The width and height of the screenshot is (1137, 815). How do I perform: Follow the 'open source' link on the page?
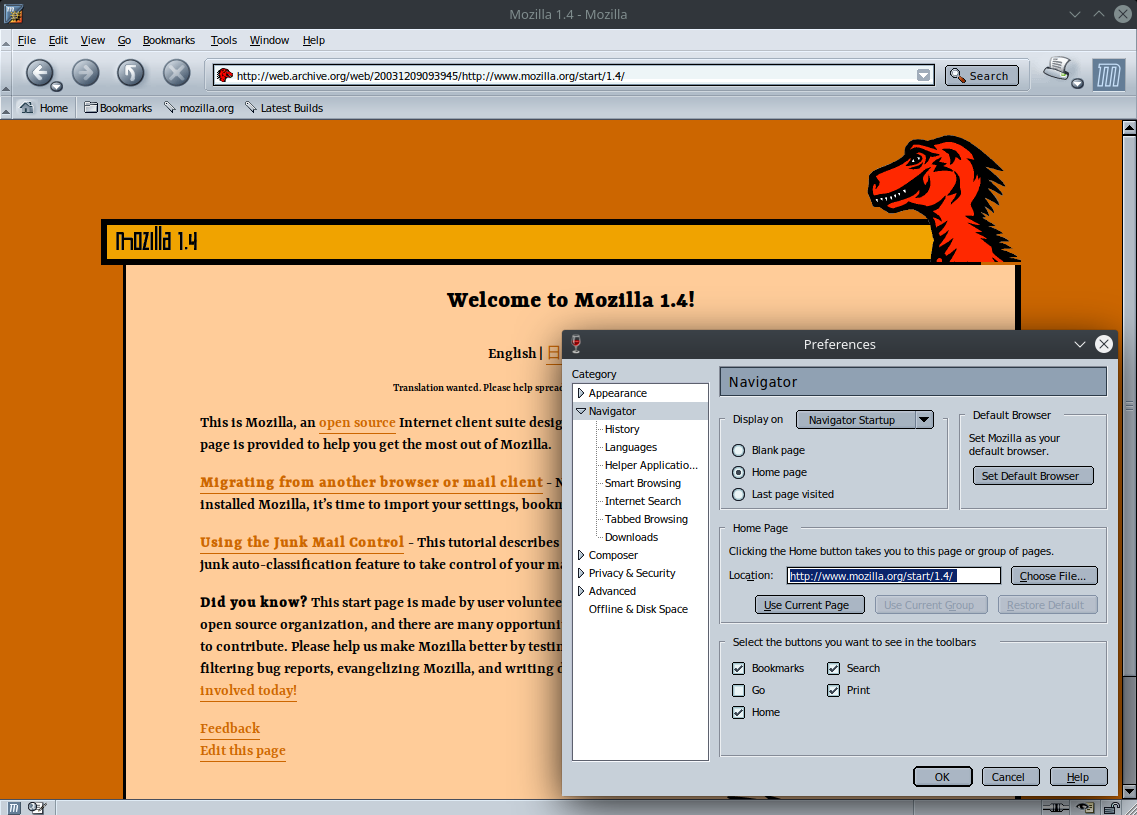[357, 423]
